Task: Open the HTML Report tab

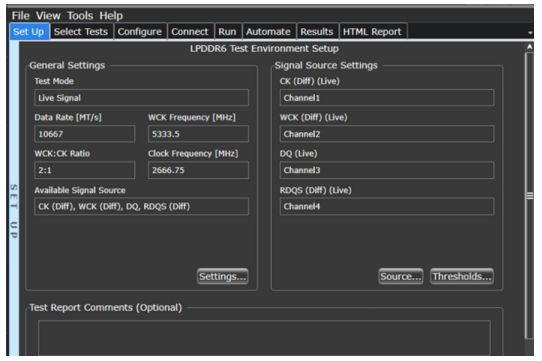Action: (373, 31)
